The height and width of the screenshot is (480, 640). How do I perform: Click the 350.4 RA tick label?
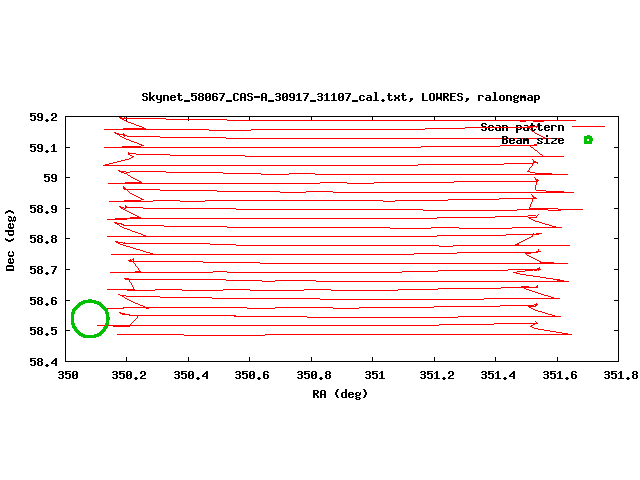[191, 375]
